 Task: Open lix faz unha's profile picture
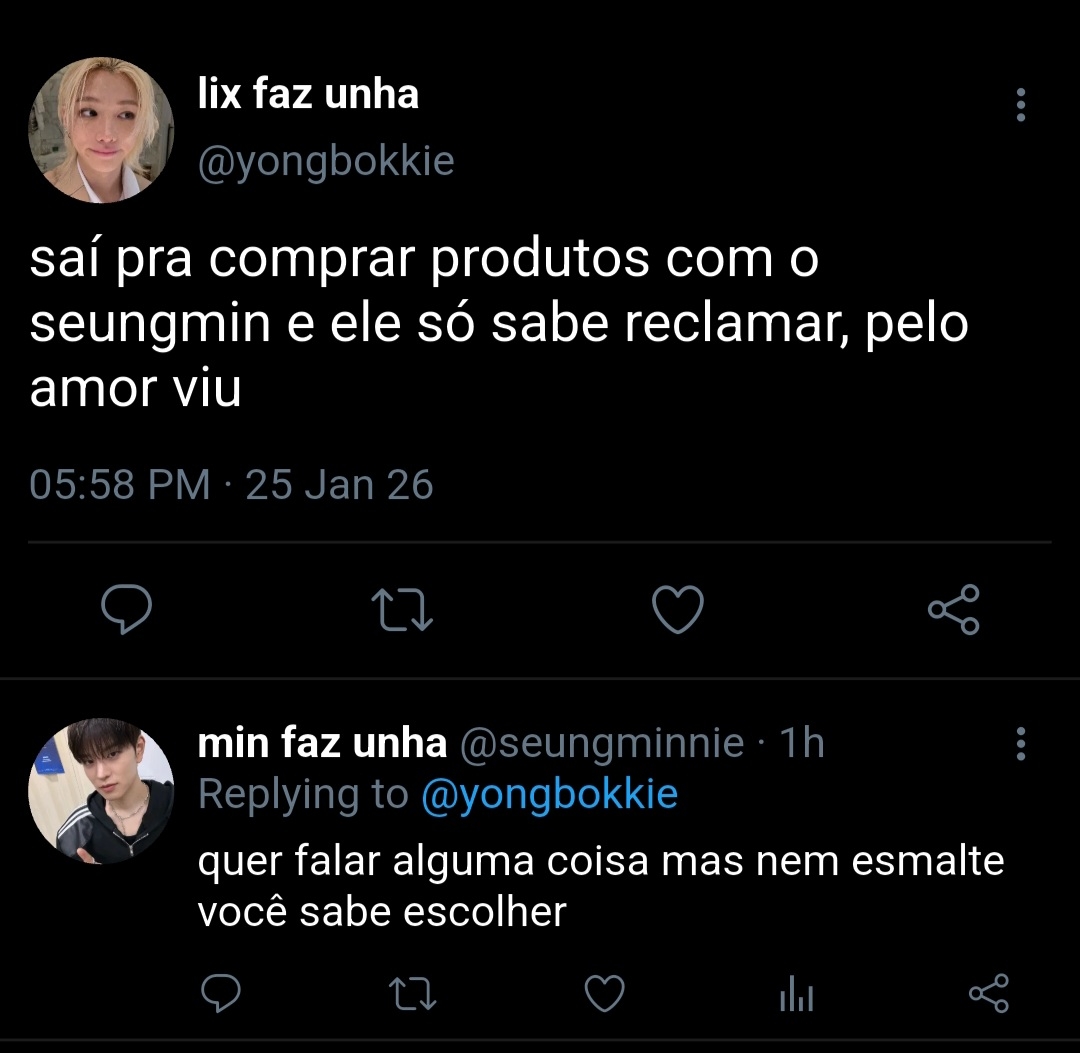[x=101, y=130]
